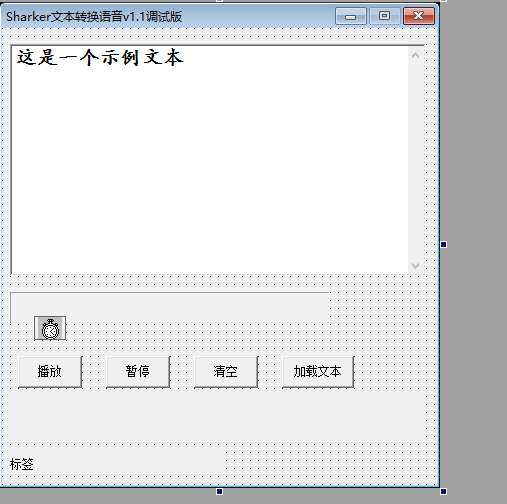
Task: Click the text box scrollbar up arrow
Action: click(x=415, y=55)
